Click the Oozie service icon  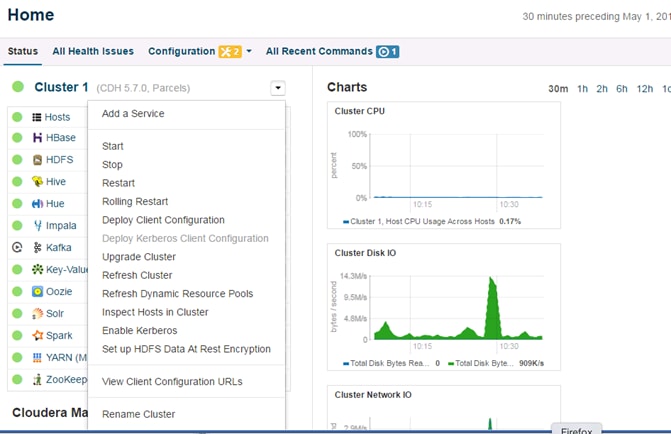pos(37,292)
